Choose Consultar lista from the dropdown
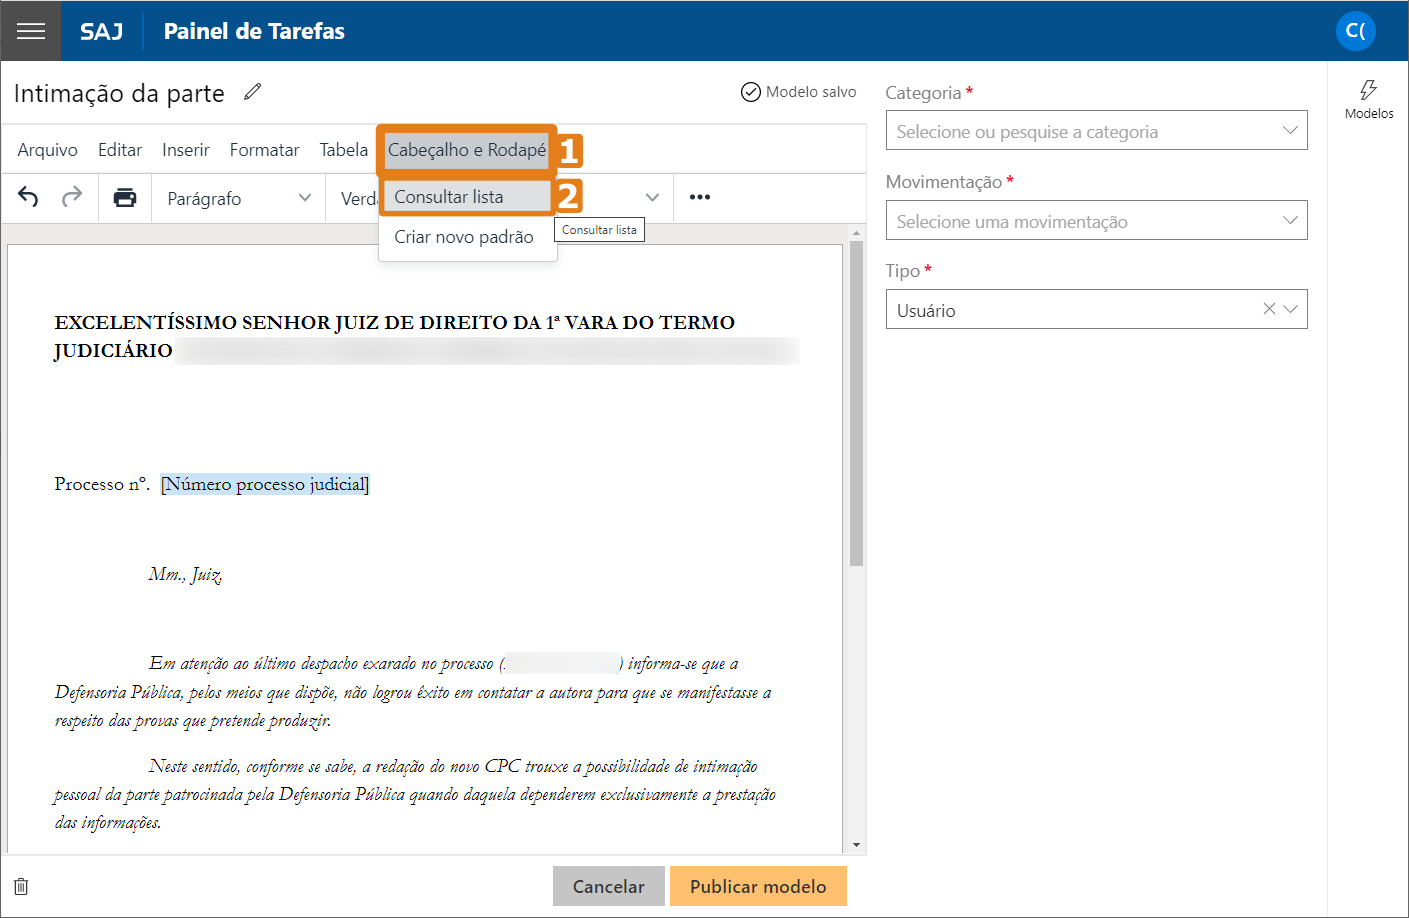Screen dimensions: 1409x918 point(467,197)
